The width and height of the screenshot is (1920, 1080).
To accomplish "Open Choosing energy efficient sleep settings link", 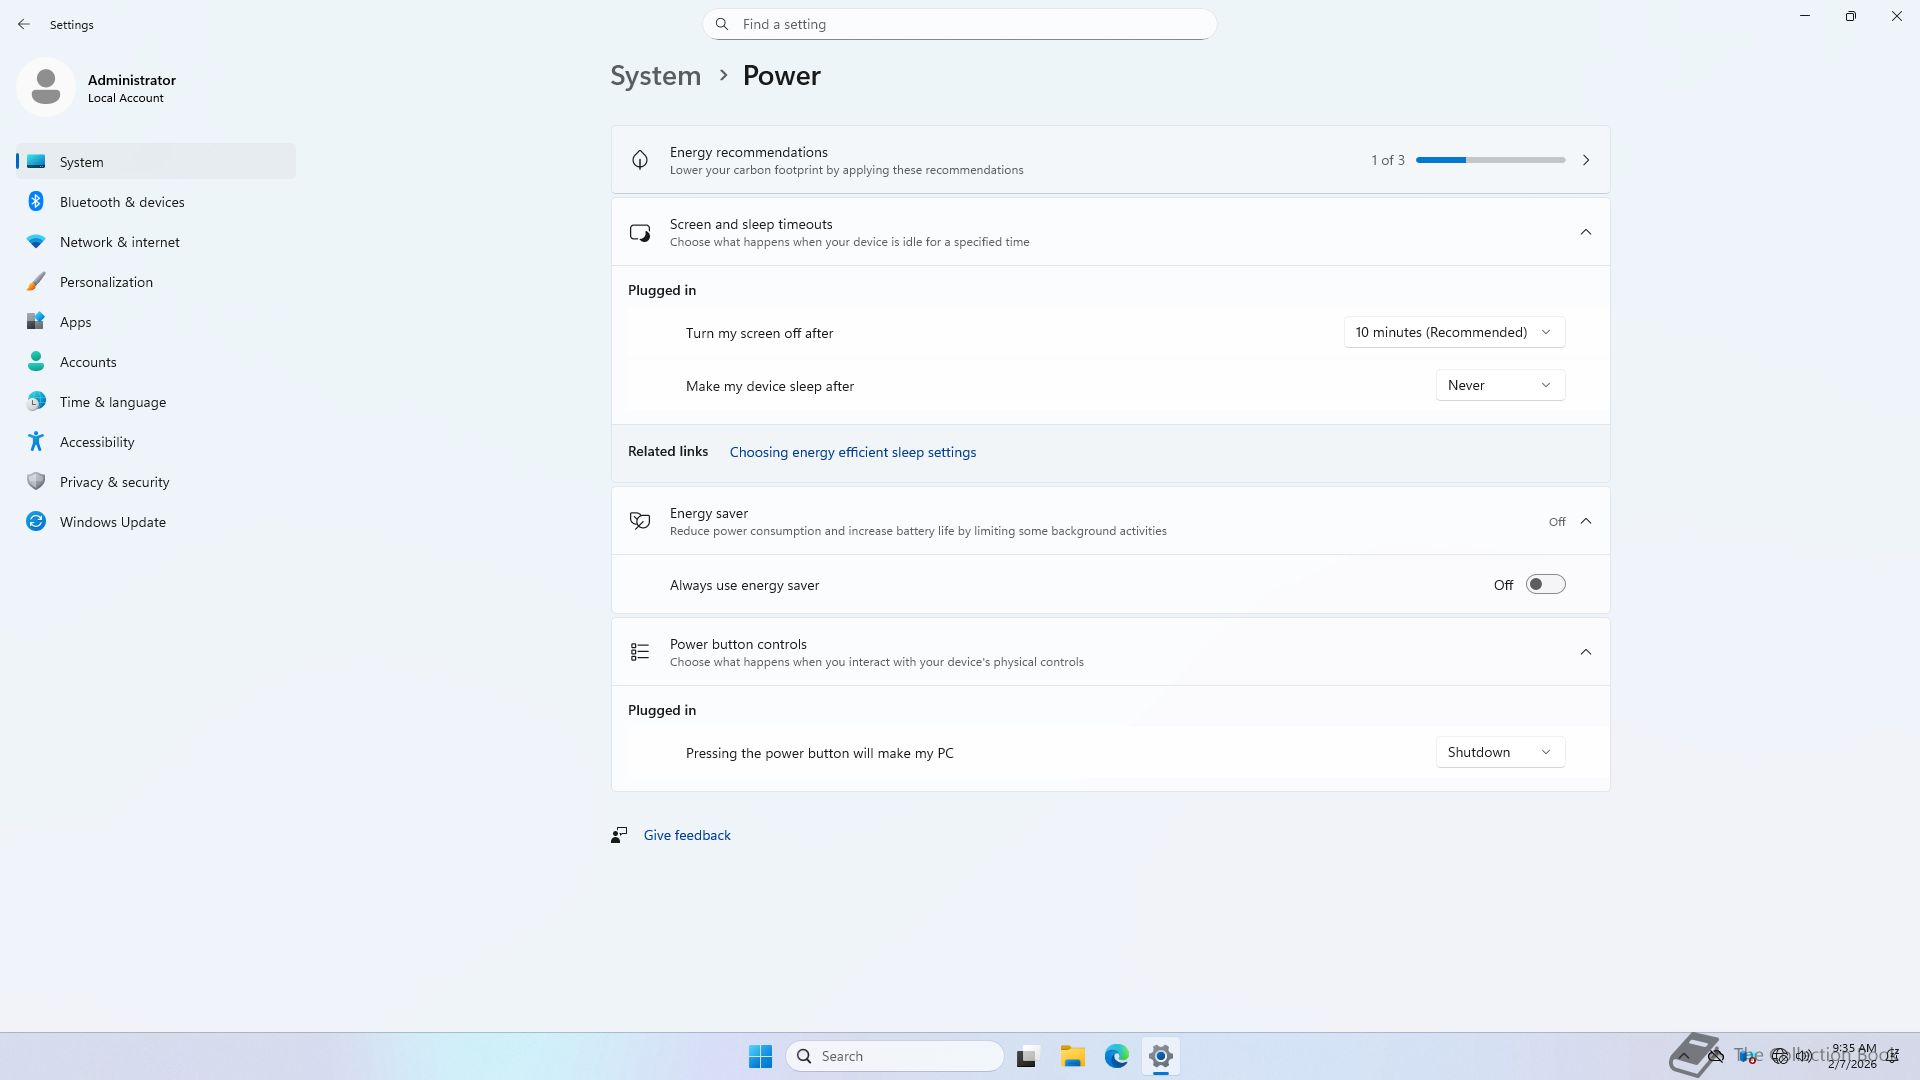I will pos(852,452).
